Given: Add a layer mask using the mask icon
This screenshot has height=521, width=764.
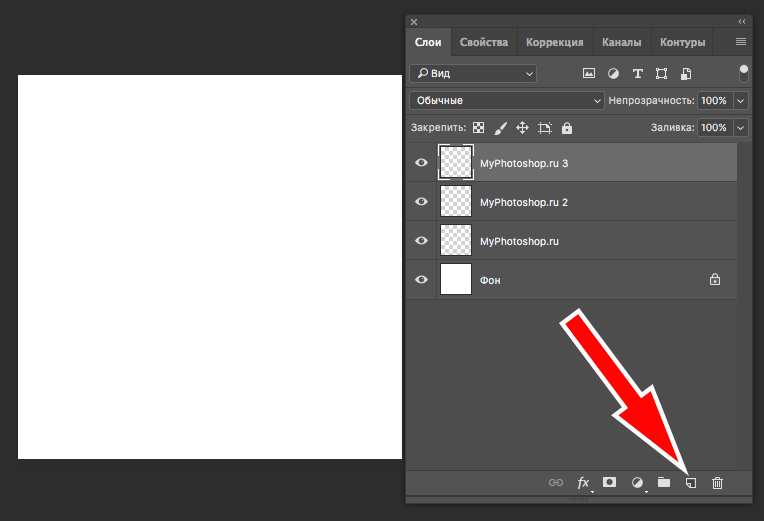Looking at the screenshot, I should click(609, 483).
